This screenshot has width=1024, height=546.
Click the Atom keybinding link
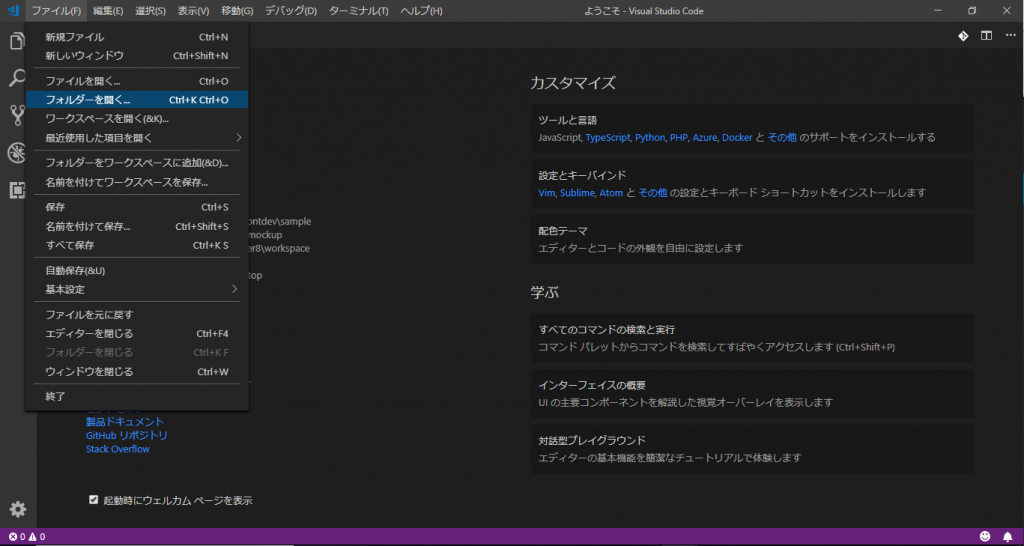610,193
